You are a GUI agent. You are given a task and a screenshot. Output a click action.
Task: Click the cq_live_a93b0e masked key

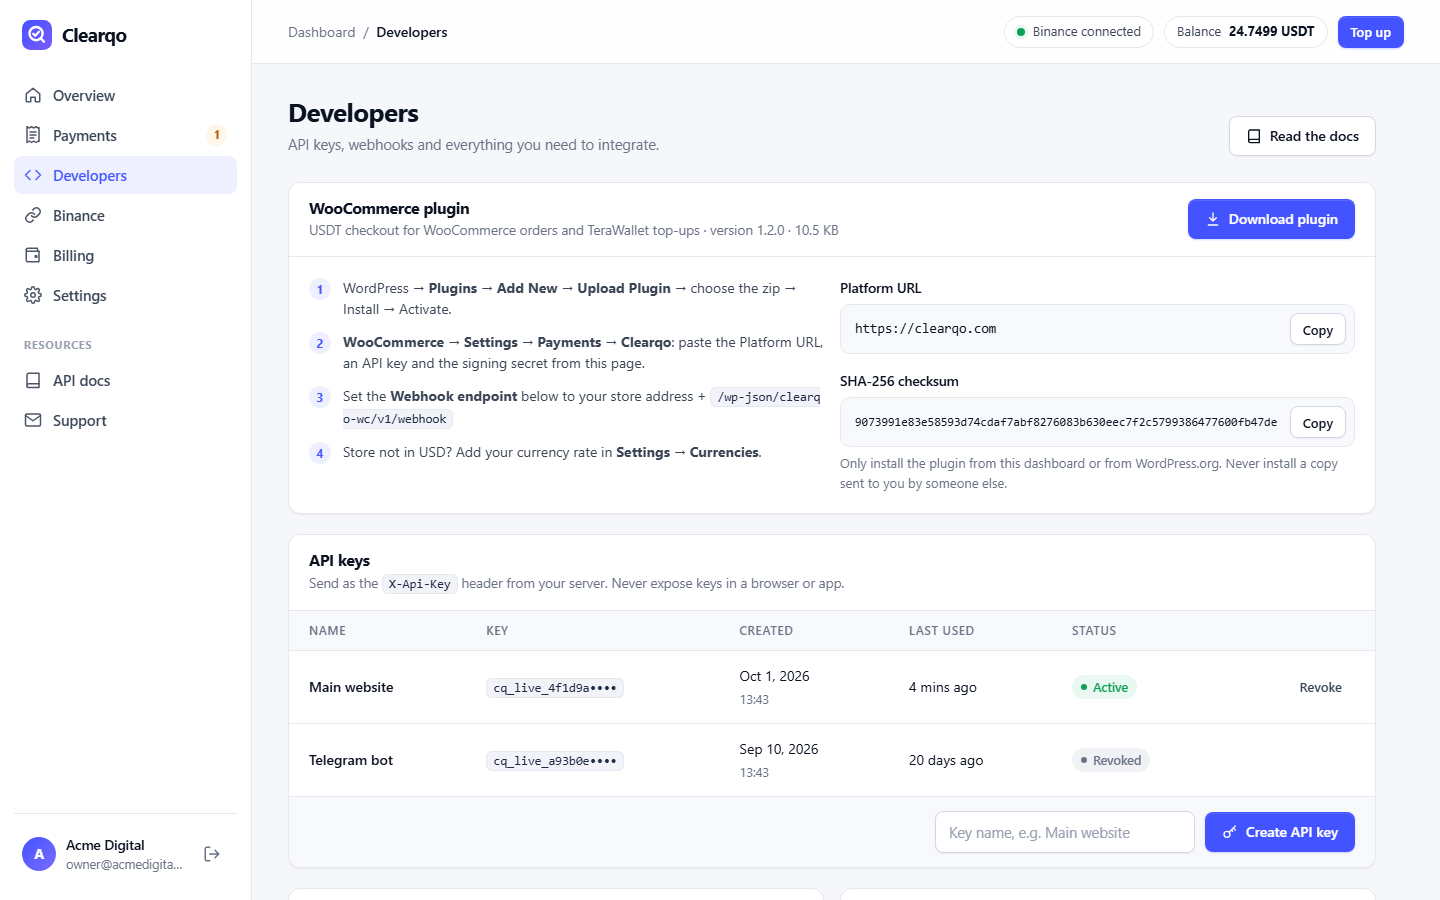pyautogui.click(x=555, y=761)
